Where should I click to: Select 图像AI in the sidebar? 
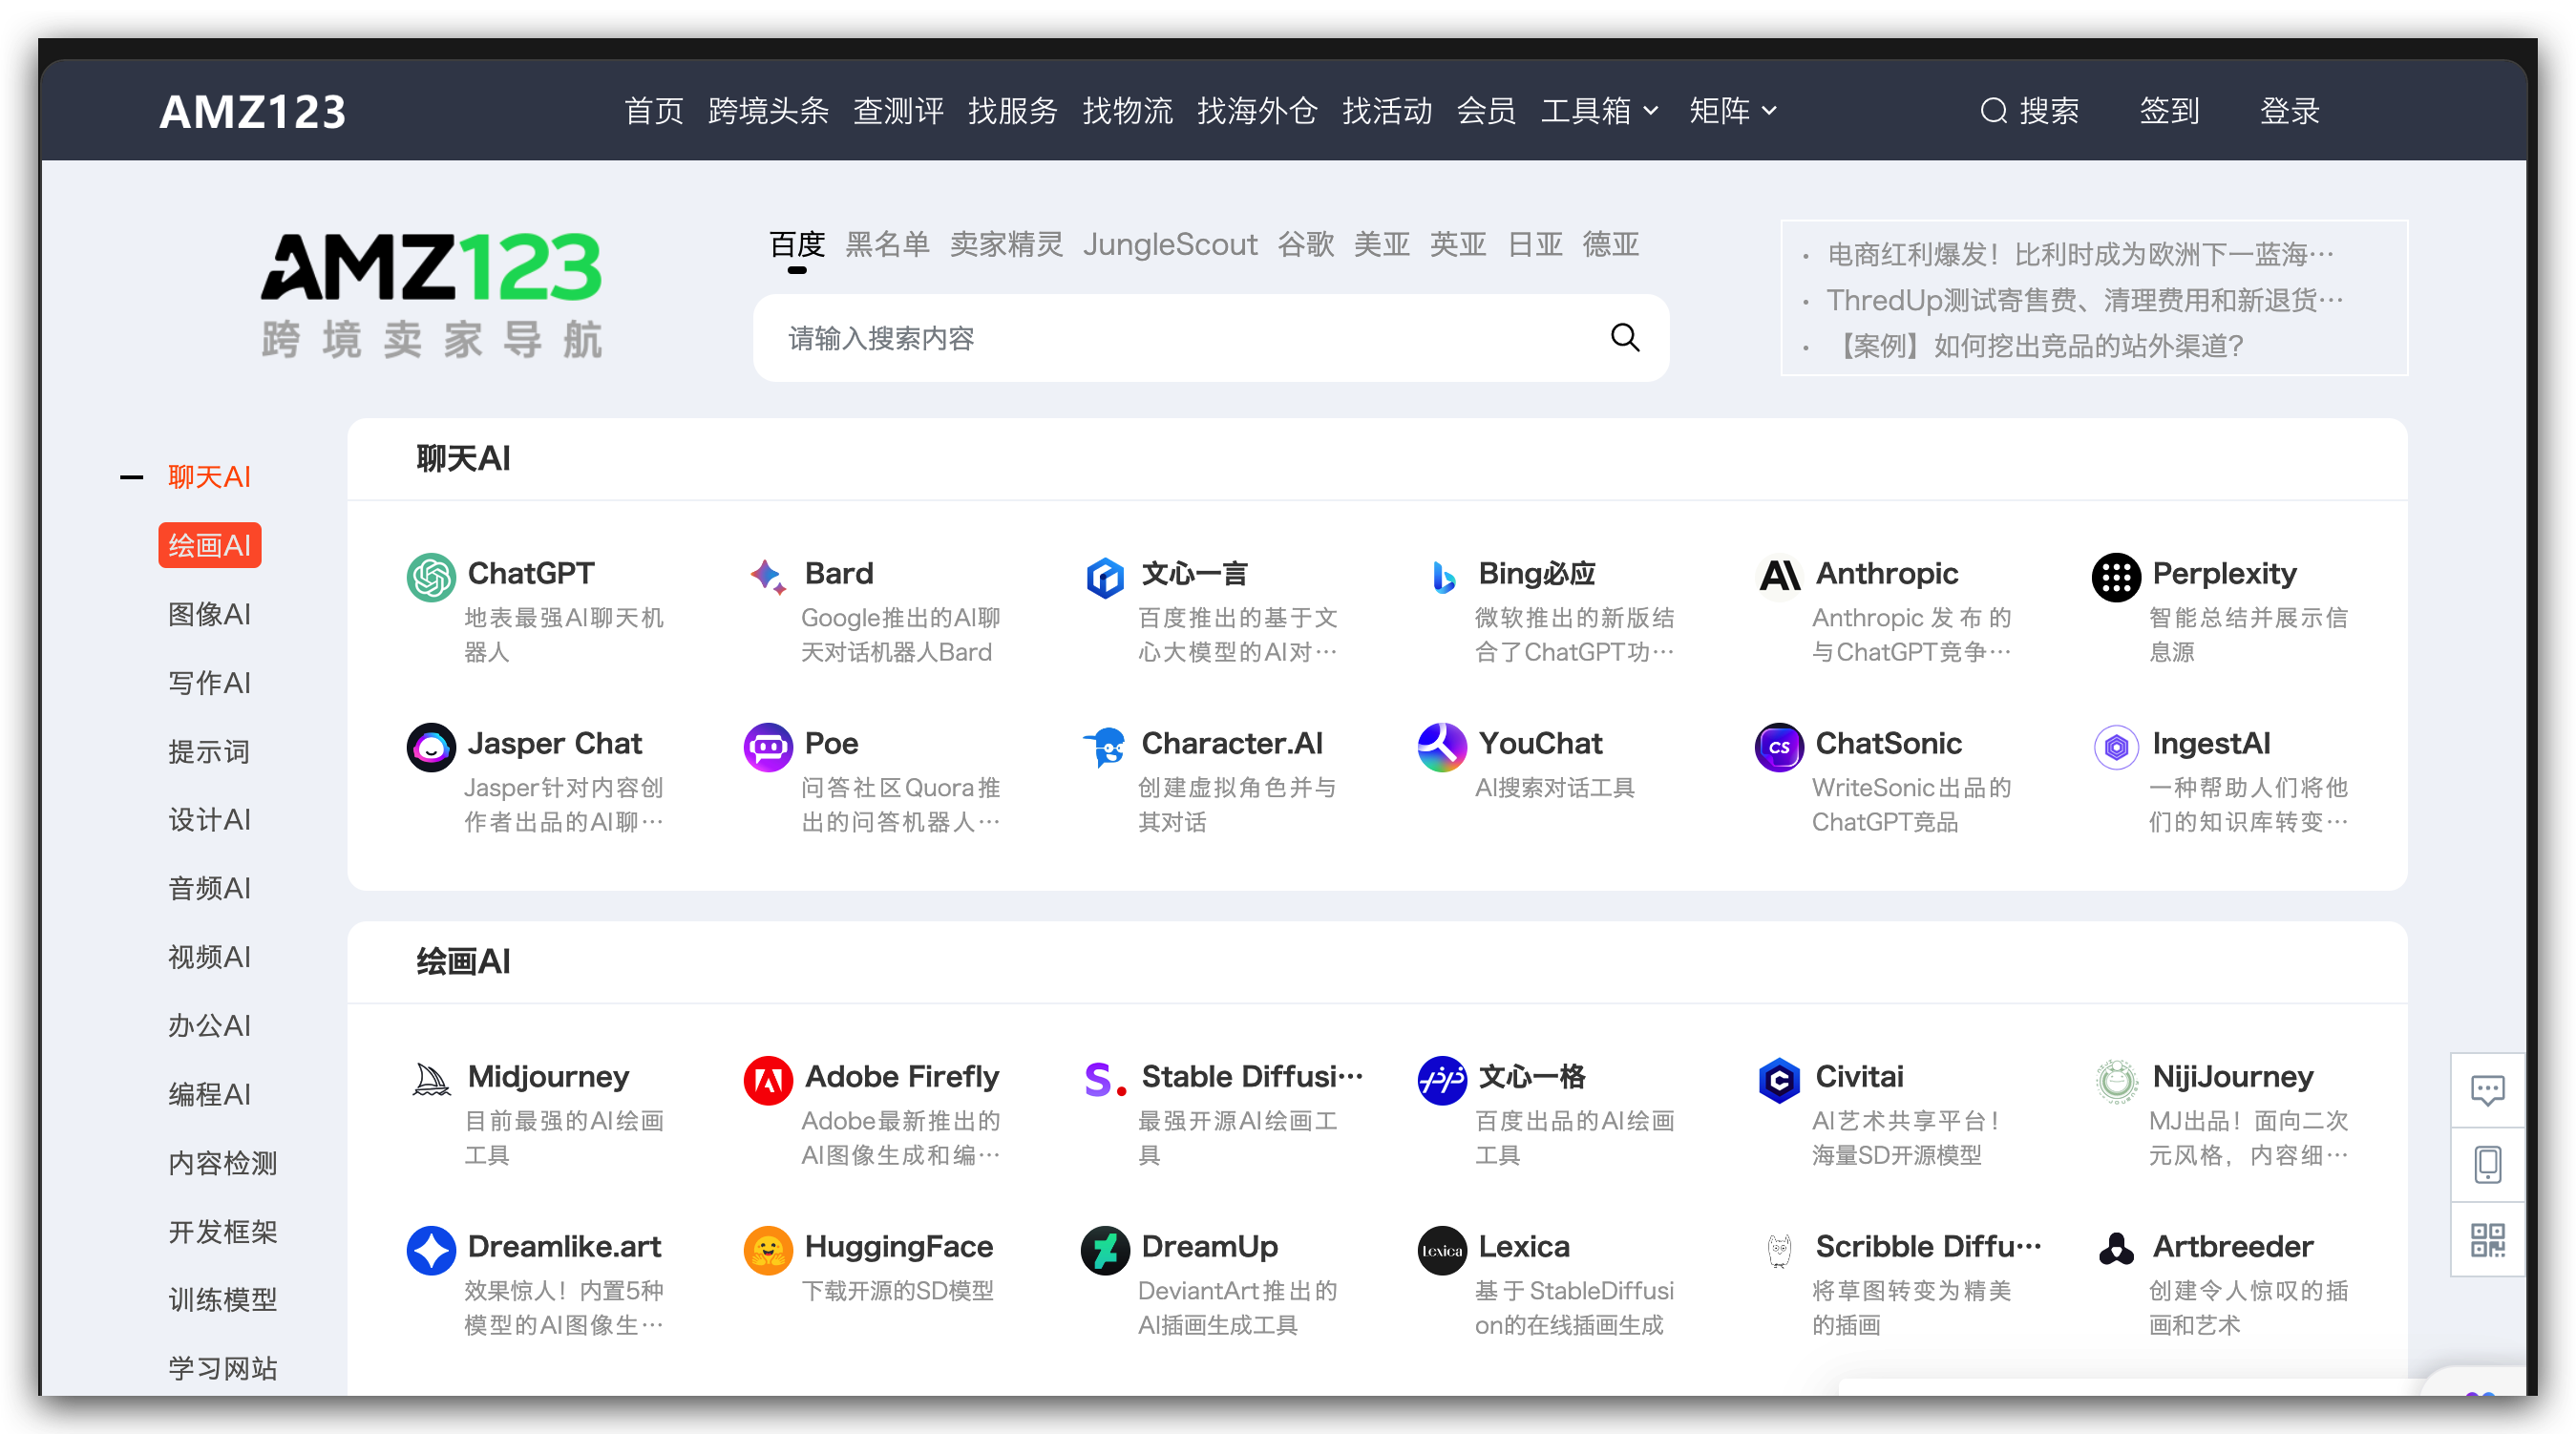(209, 614)
